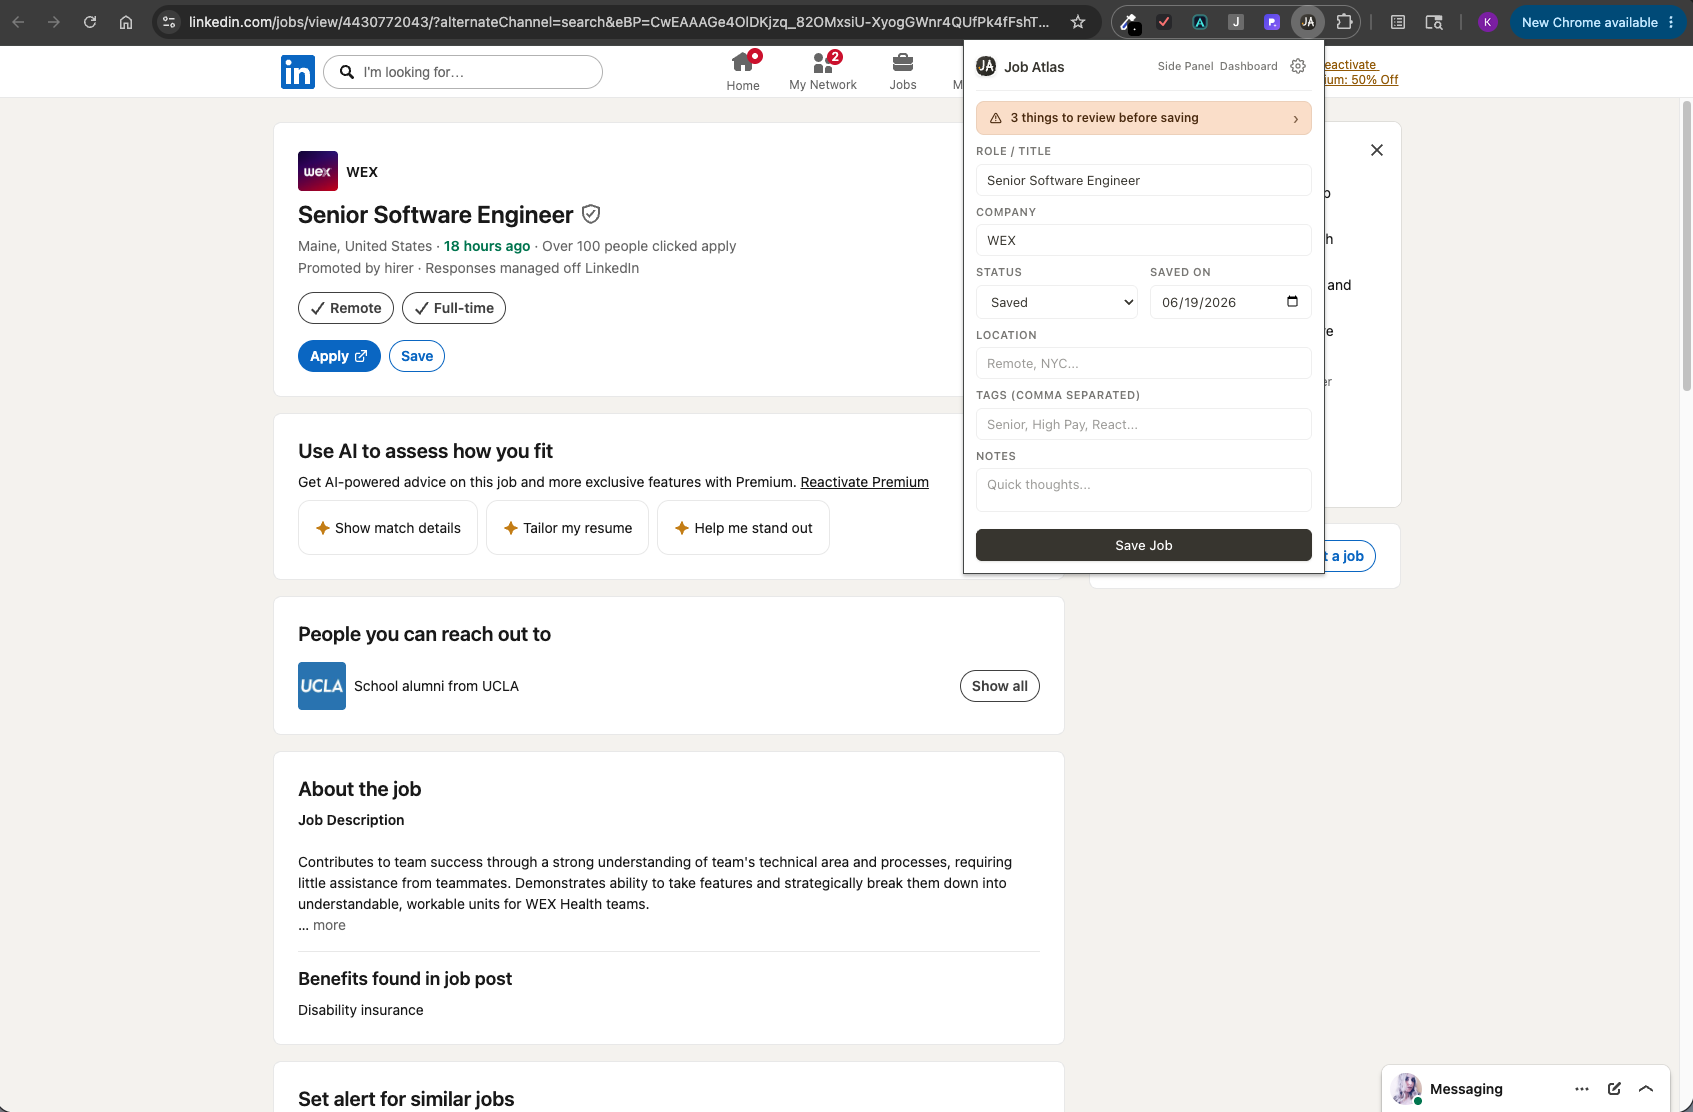Open the purple P extension icon

coord(1272,22)
